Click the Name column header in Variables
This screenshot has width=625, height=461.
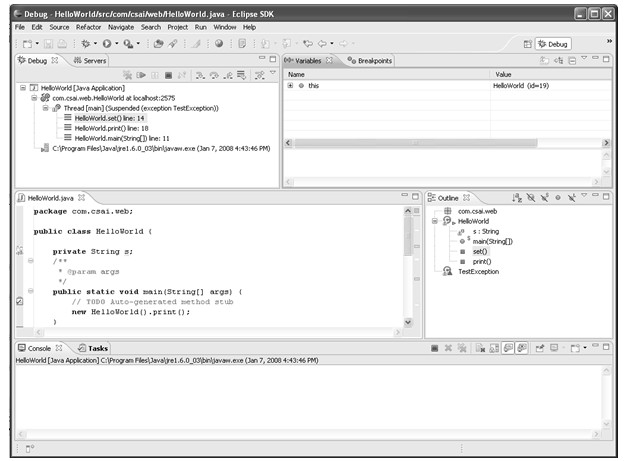(x=387, y=75)
